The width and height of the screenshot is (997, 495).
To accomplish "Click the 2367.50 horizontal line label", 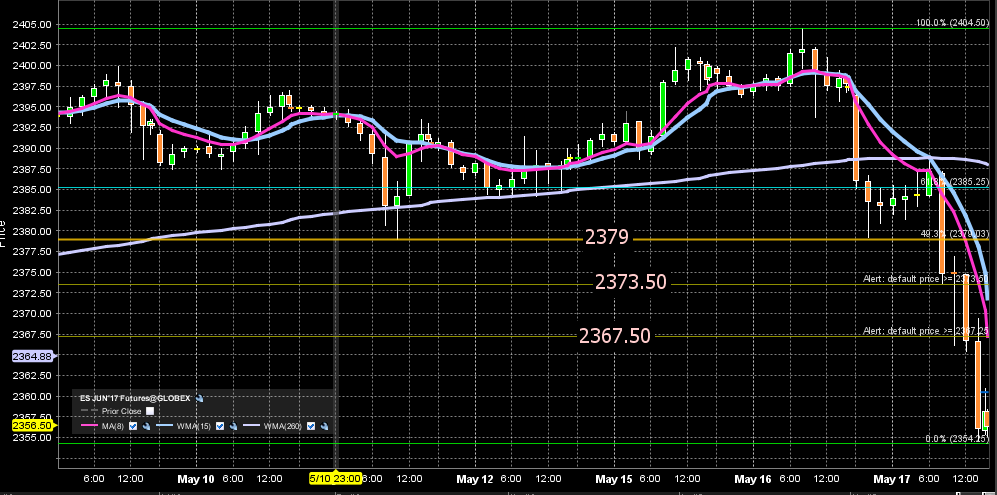I will (614, 335).
